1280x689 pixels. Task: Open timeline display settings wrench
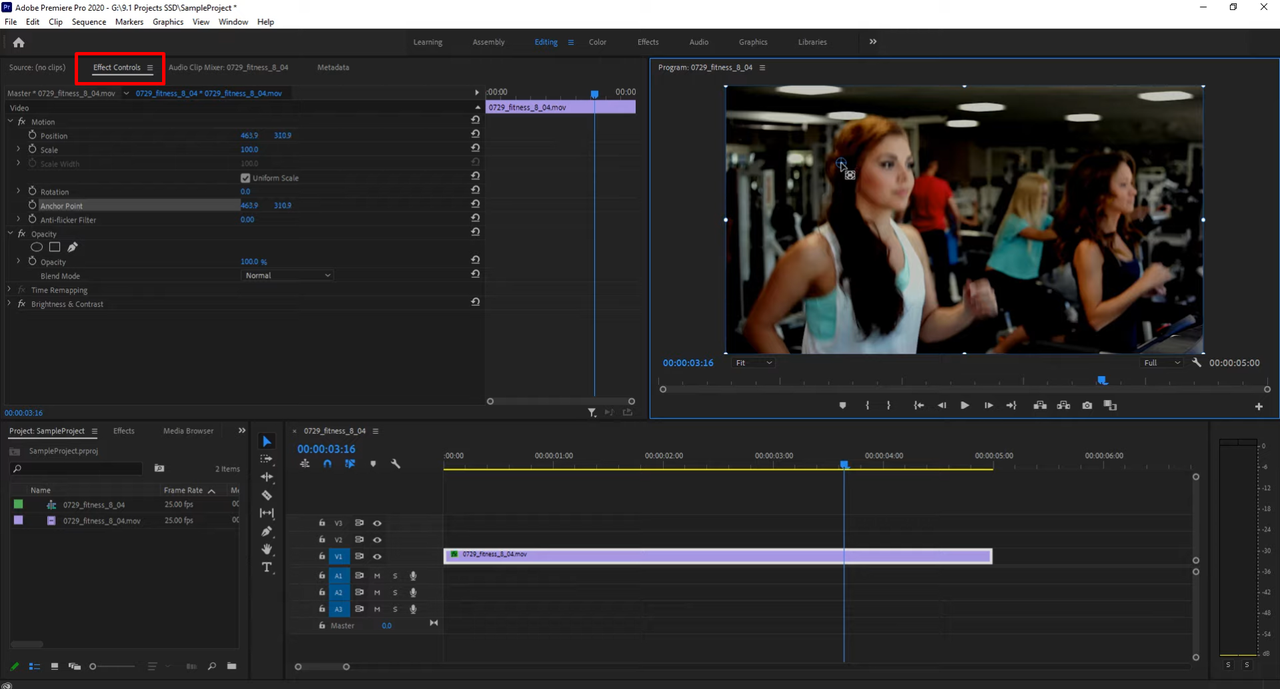pyautogui.click(x=395, y=464)
